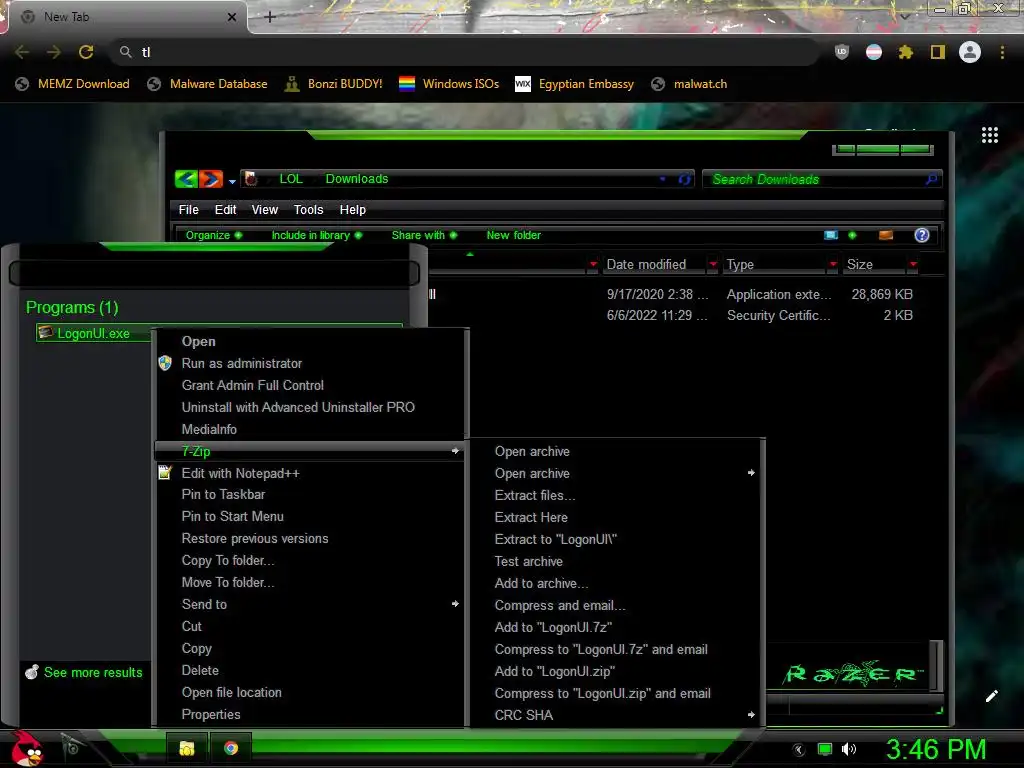The image size is (1024, 768).
Task: Select Properties in the context menu
Action: tap(310, 714)
